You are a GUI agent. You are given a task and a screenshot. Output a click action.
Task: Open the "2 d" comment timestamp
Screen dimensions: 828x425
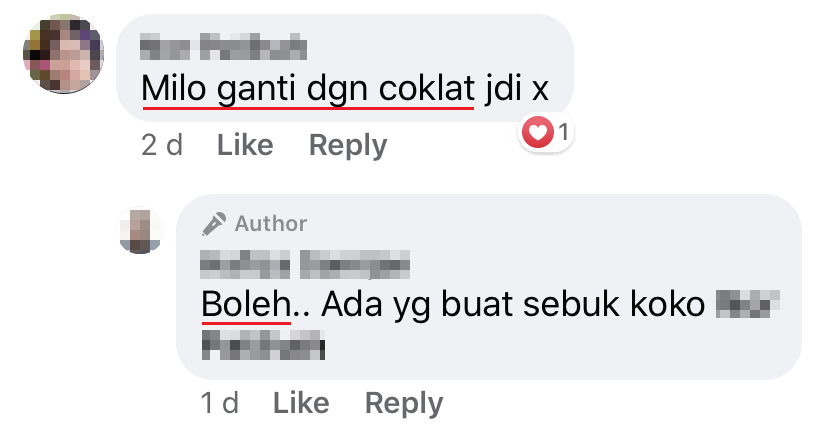(162, 145)
